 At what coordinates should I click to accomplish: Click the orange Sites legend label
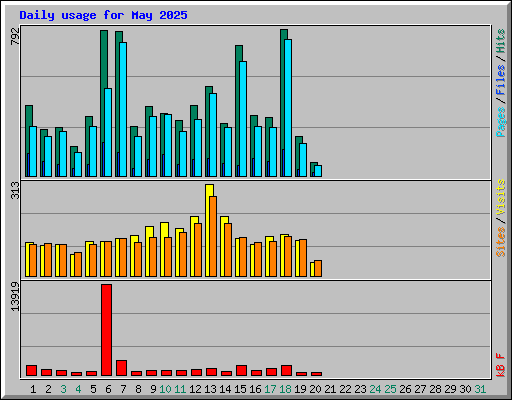point(501,242)
